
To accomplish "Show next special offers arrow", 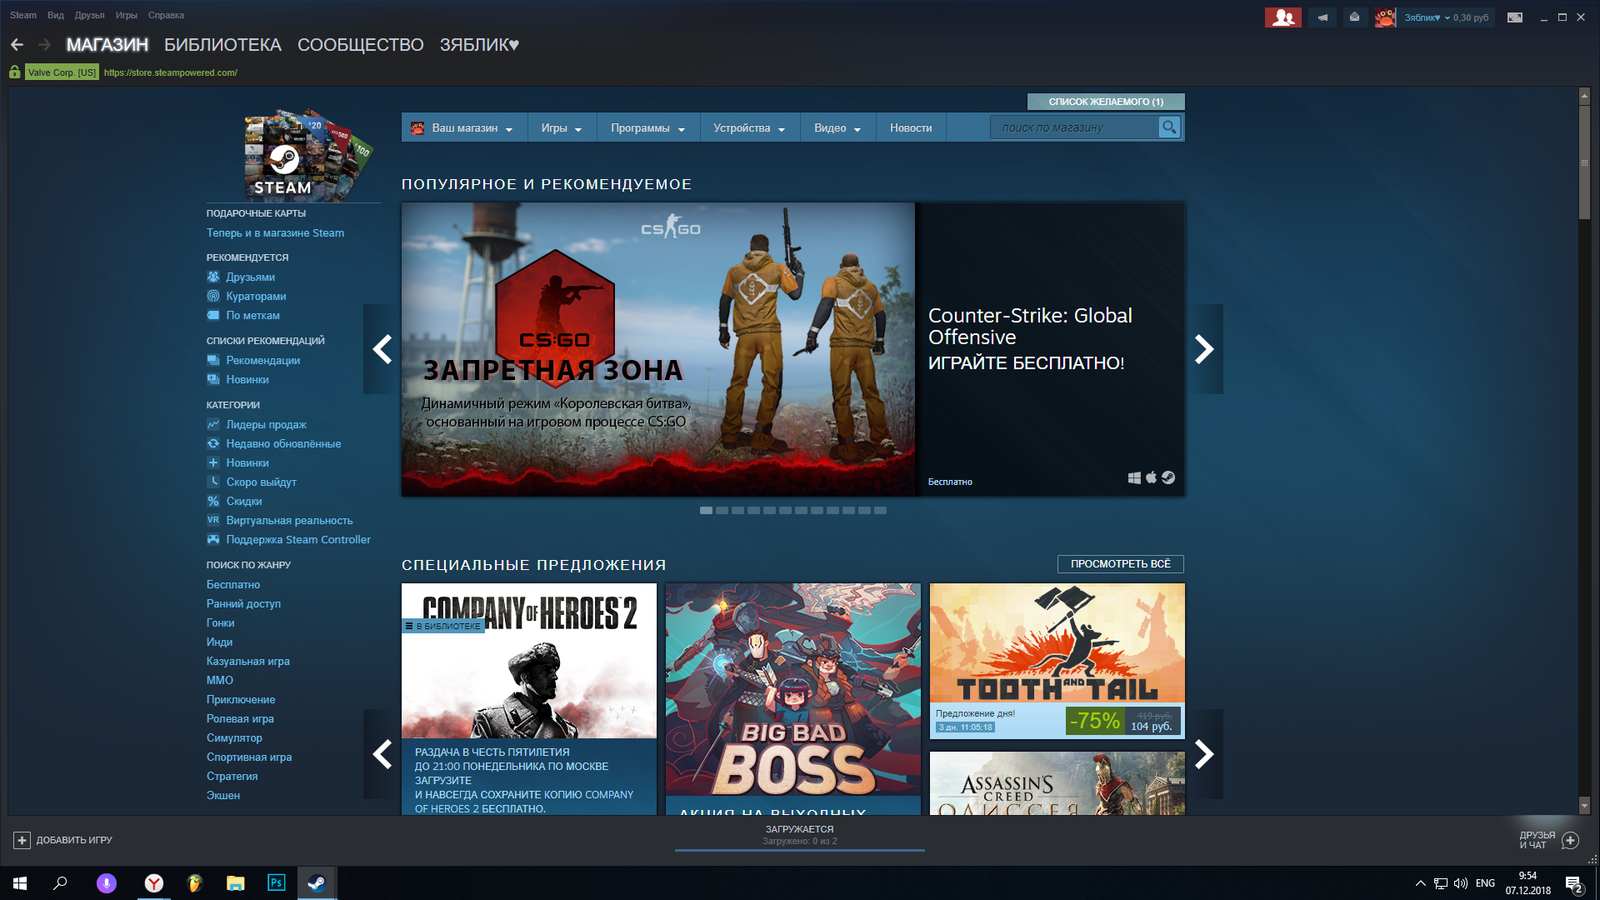I will [x=1204, y=754].
